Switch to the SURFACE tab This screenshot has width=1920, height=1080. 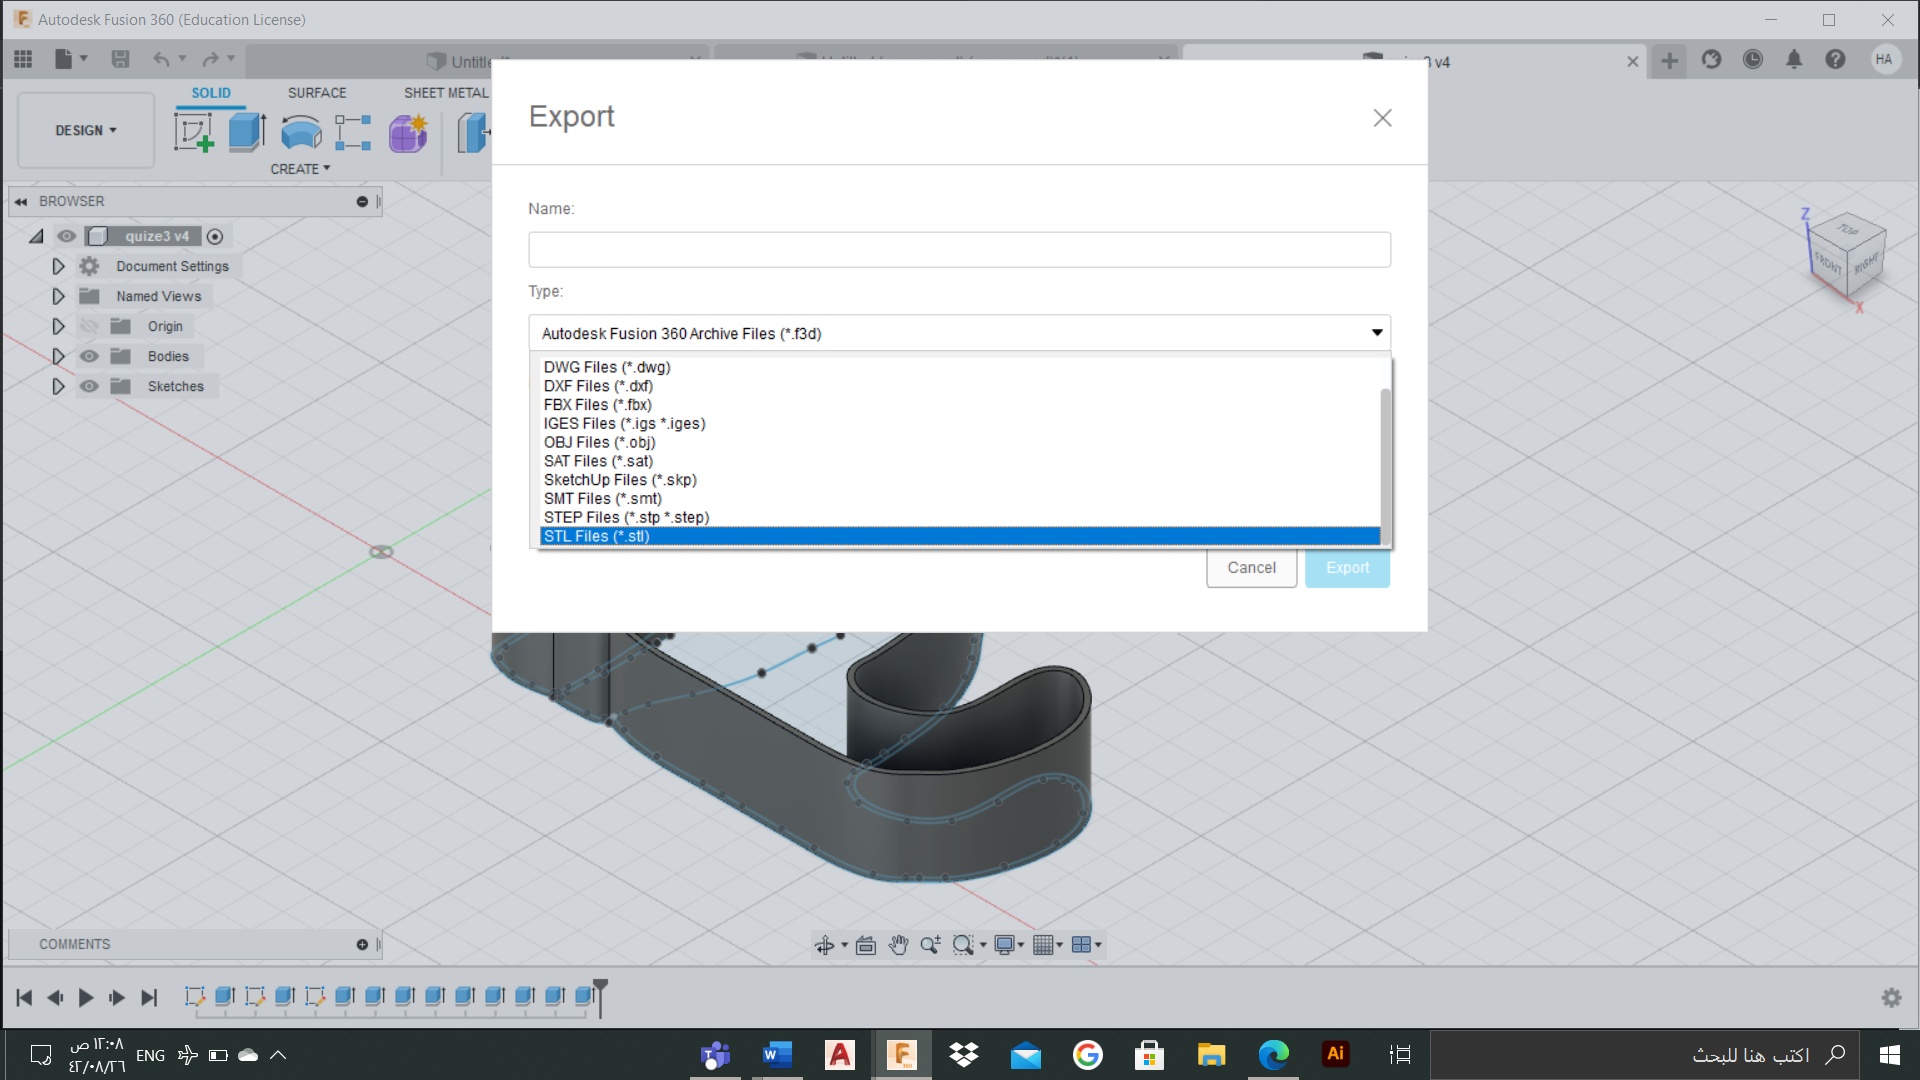(x=317, y=93)
